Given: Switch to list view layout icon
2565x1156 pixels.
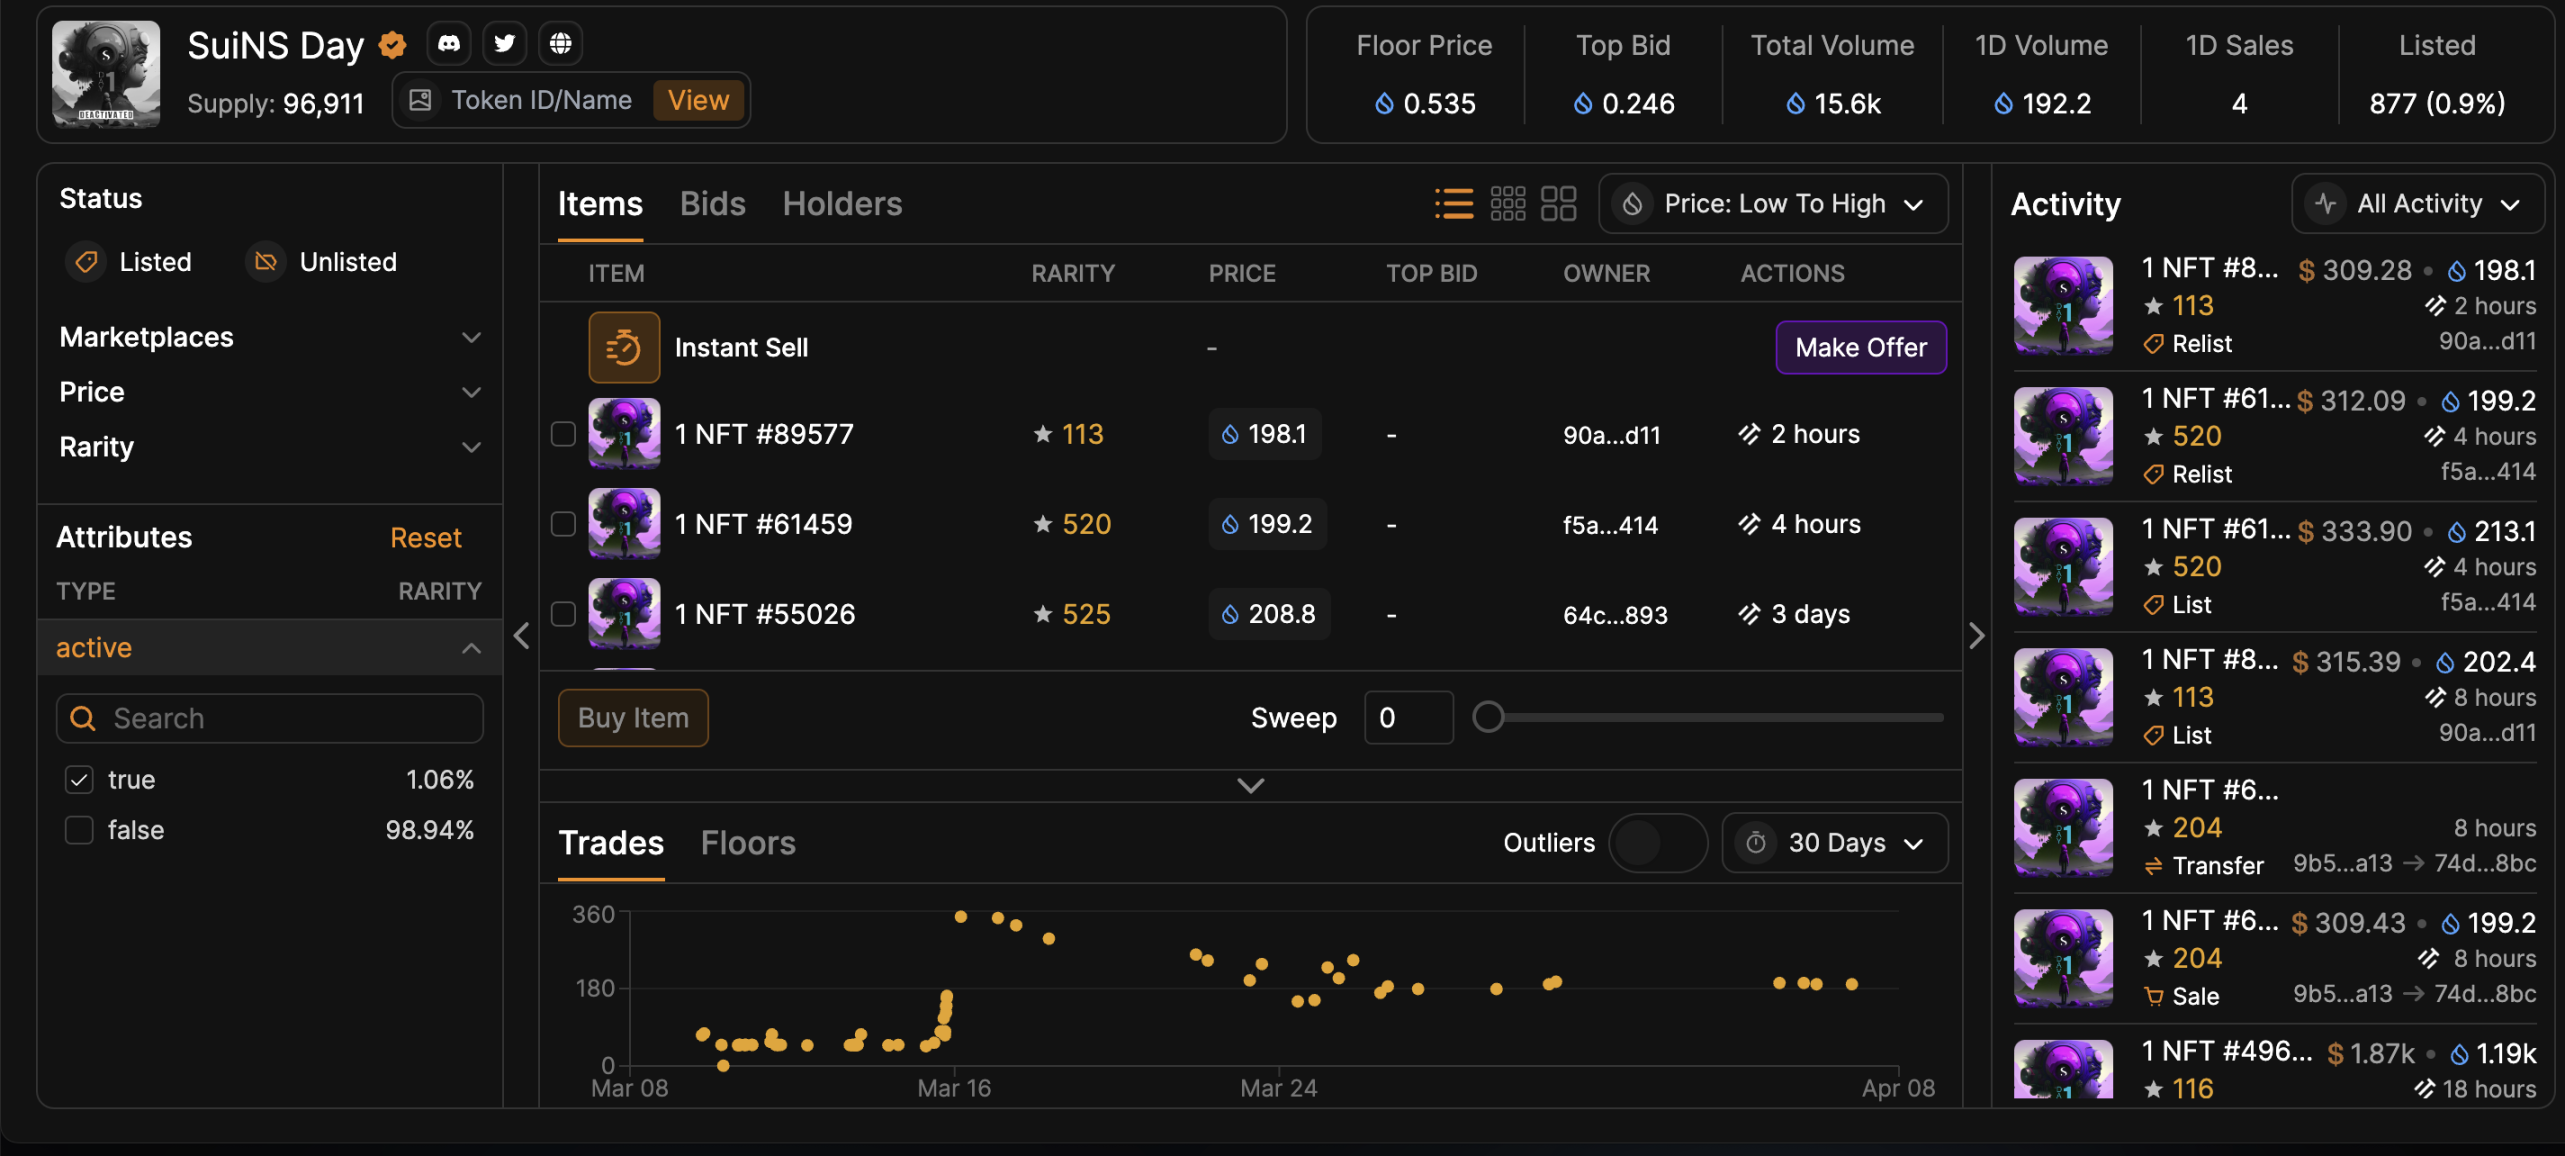Looking at the screenshot, I should pyautogui.click(x=1454, y=204).
